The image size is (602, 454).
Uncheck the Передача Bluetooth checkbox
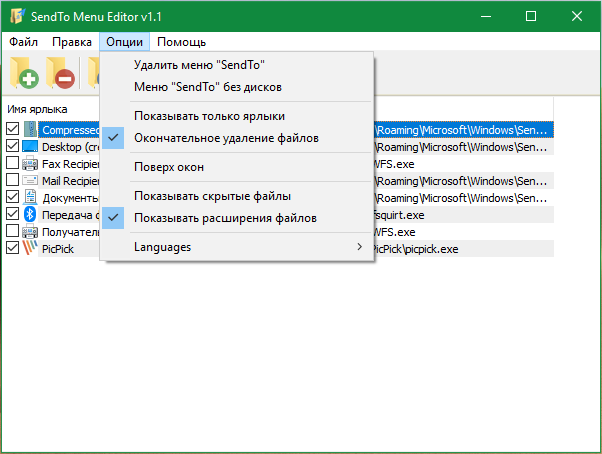click(12, 214)
